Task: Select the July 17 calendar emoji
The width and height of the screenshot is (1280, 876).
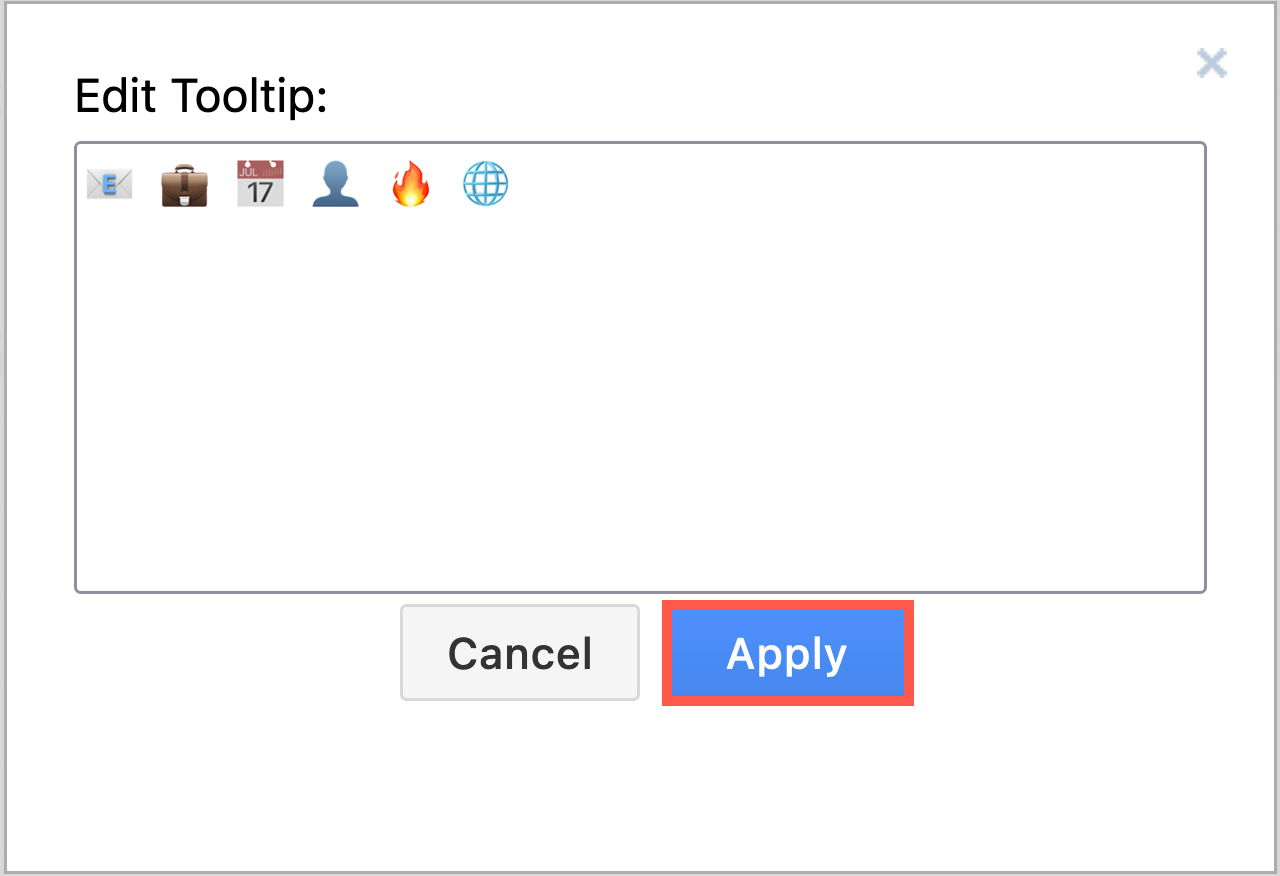Action: 260,183
